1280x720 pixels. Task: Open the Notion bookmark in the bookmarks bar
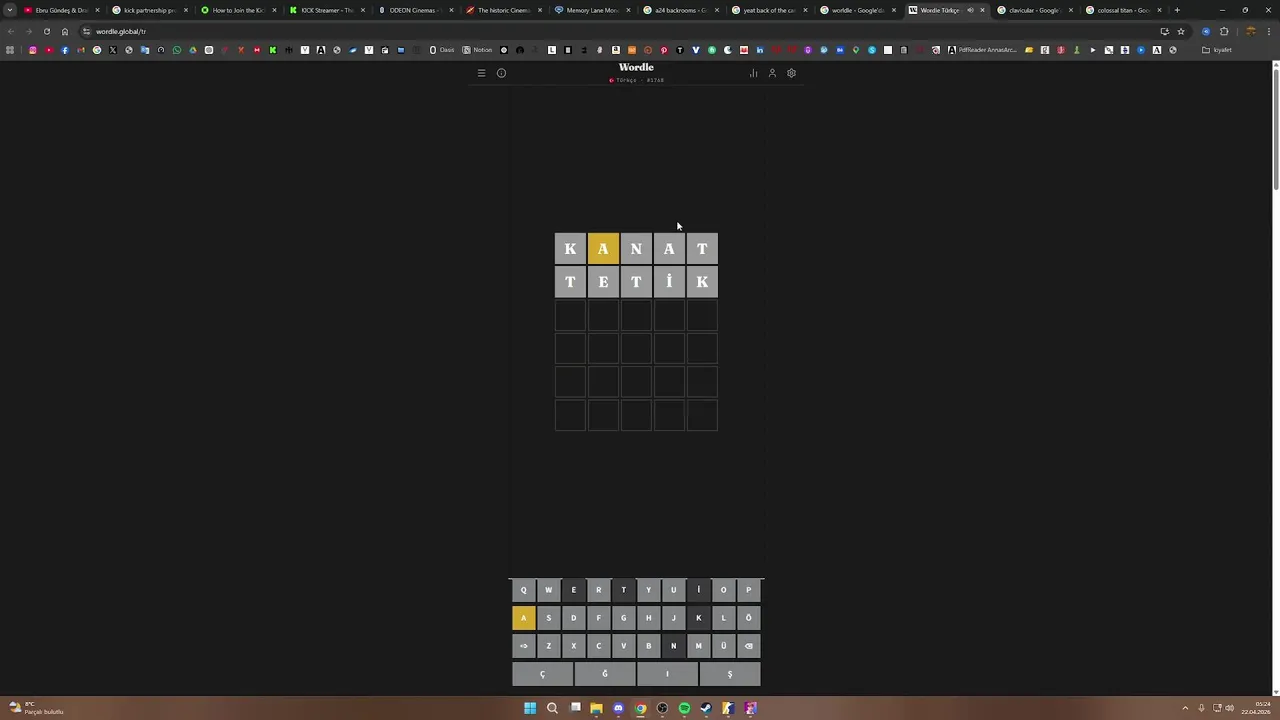point(478,50)
